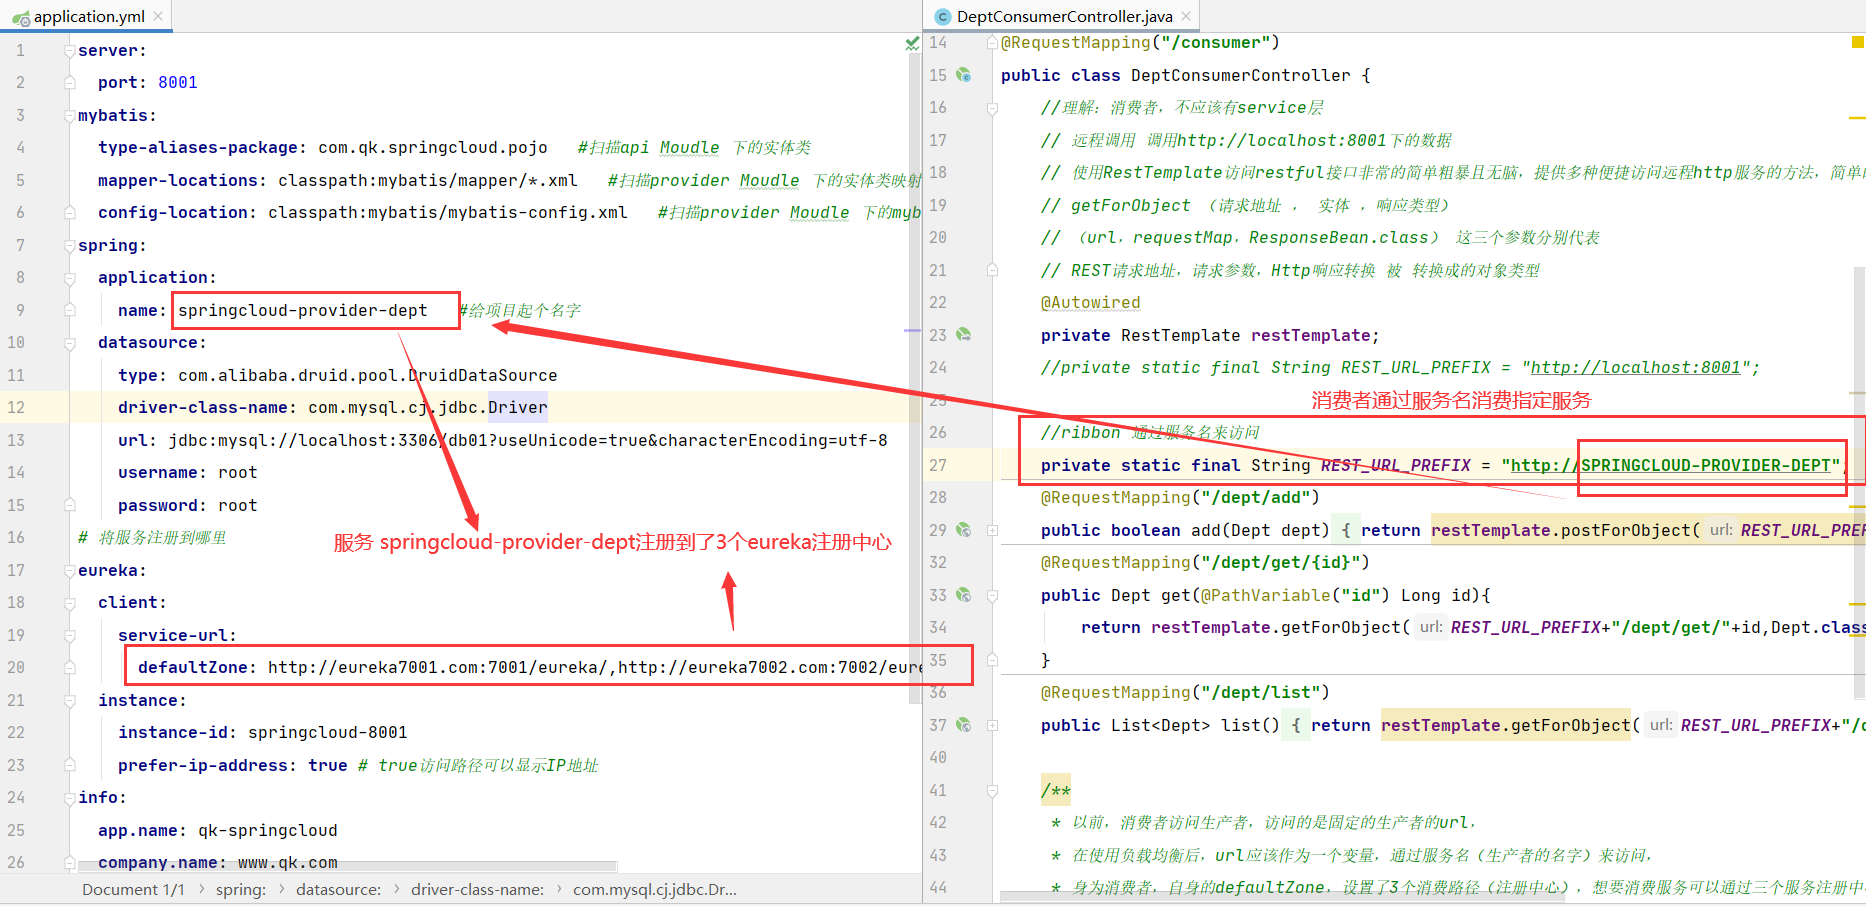The height and width of the screenshot is (906, 1866).
Task: Click the jdbc:mysql url value on line 13
Action: (528, 441)
